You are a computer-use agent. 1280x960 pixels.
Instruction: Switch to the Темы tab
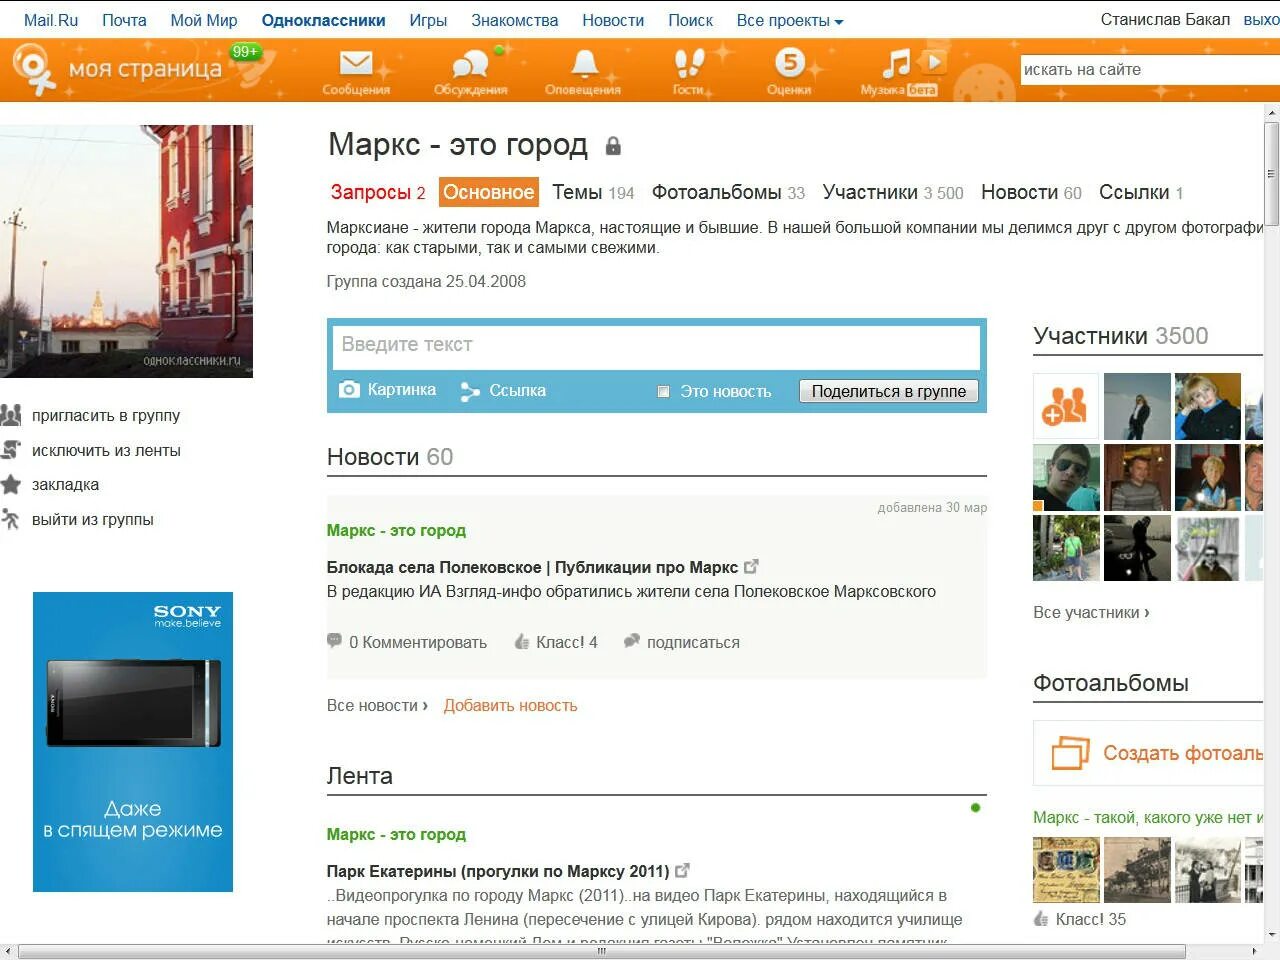pos(578,192)
